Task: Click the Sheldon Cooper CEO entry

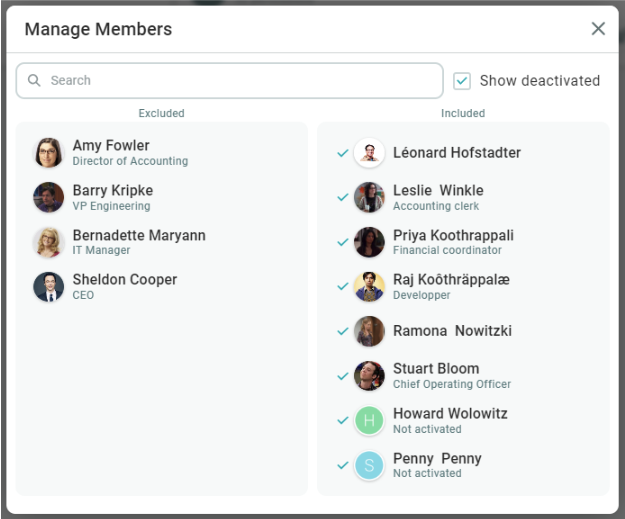Action: pos(124,286)
